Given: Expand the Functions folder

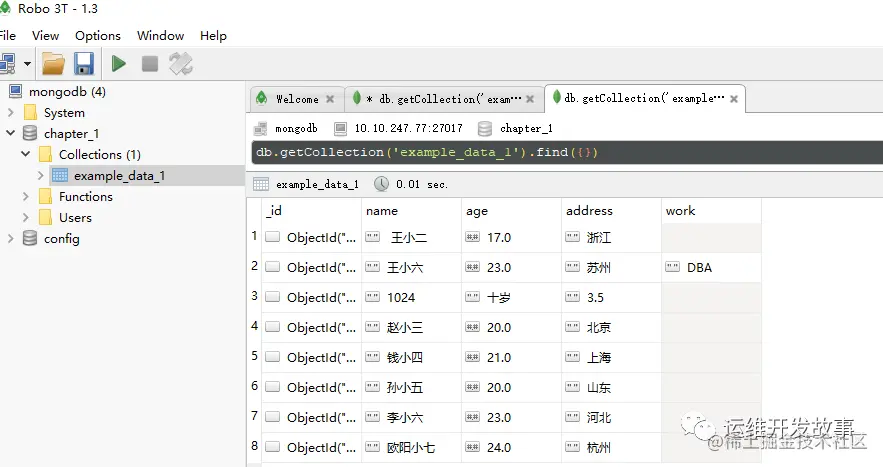Looking at the screenshot, I should click(x=25, y=196).
